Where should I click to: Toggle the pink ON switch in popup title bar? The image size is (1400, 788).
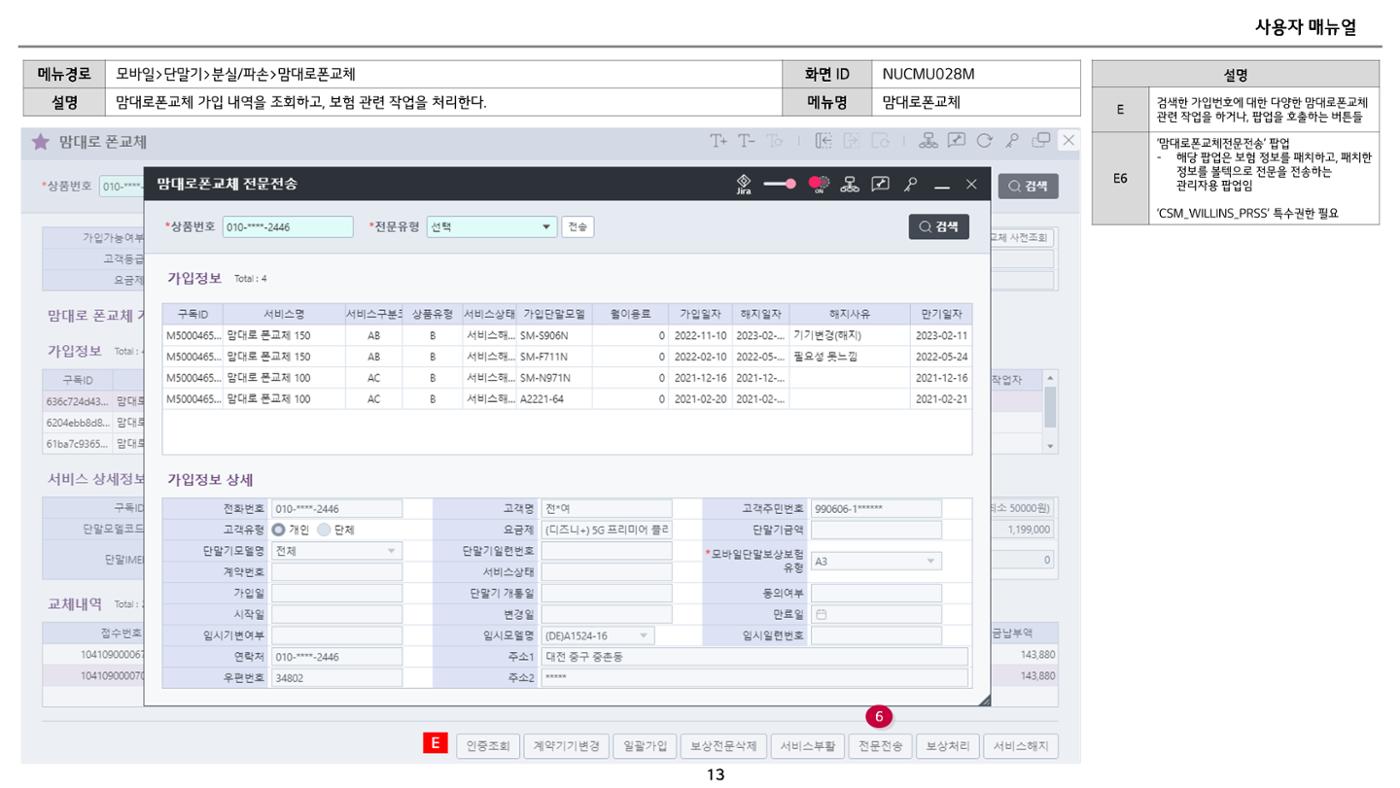[820, 184]
